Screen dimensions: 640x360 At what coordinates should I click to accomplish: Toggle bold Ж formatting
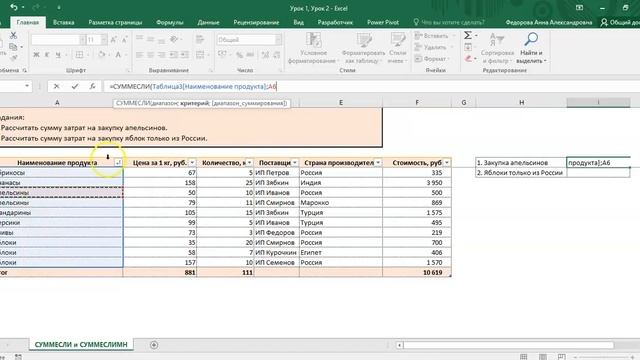point(36,55)
